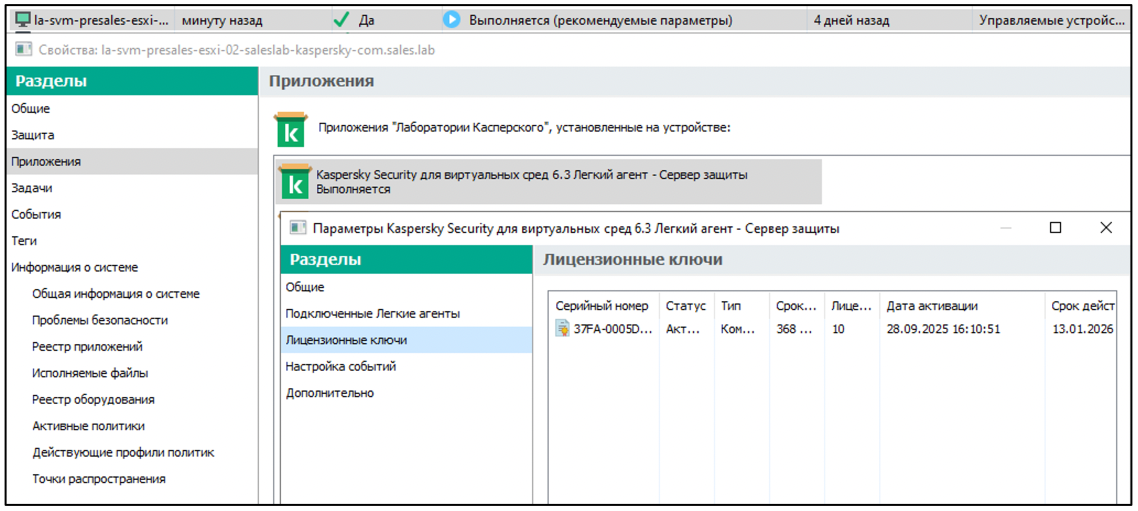This screenshot has height=511, width=1138.
Task: Click the Акт... status cell
Action: (684, 329)
